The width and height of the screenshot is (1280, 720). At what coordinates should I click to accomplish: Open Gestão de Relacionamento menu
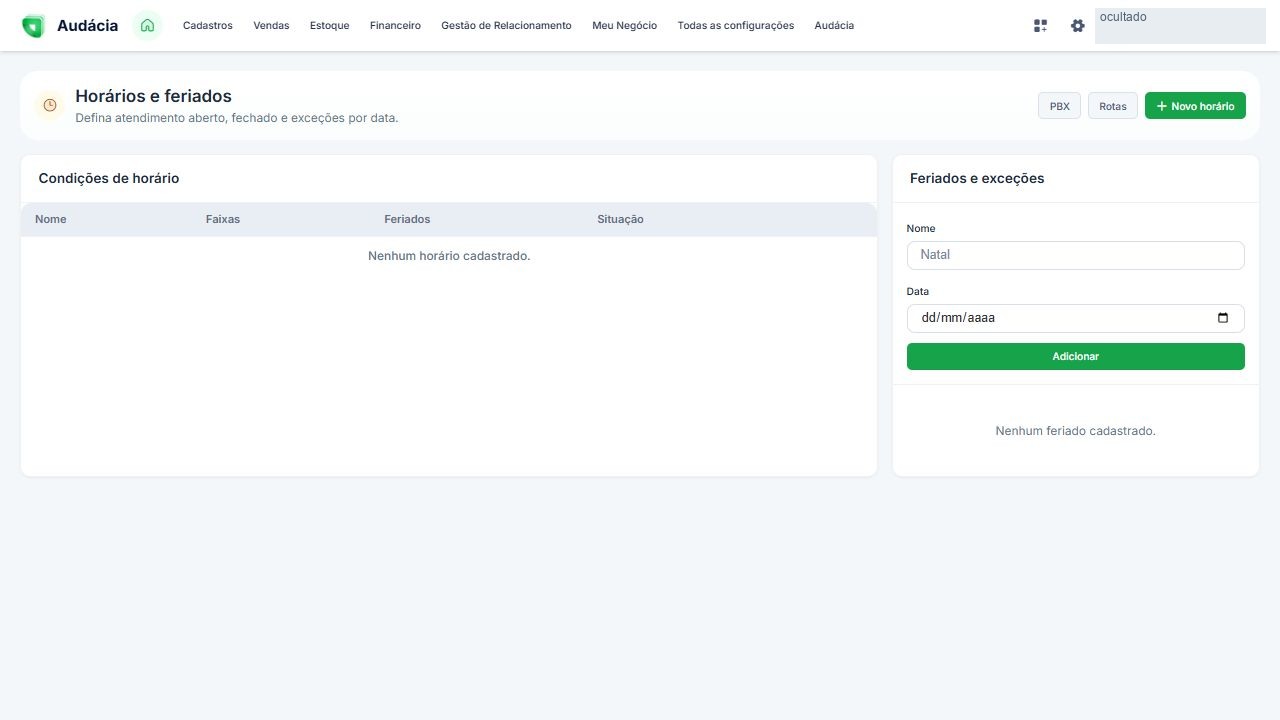(x=506, y=26)
